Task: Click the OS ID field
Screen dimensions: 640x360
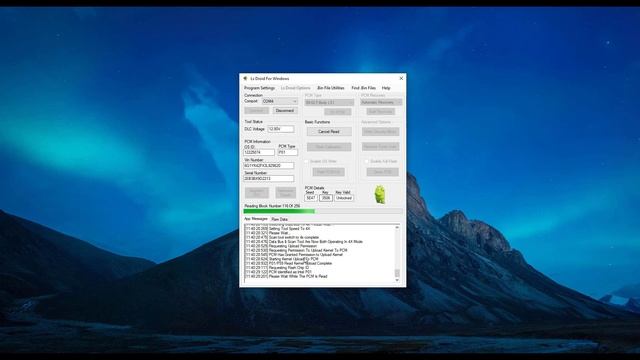Action: [259, 152]
